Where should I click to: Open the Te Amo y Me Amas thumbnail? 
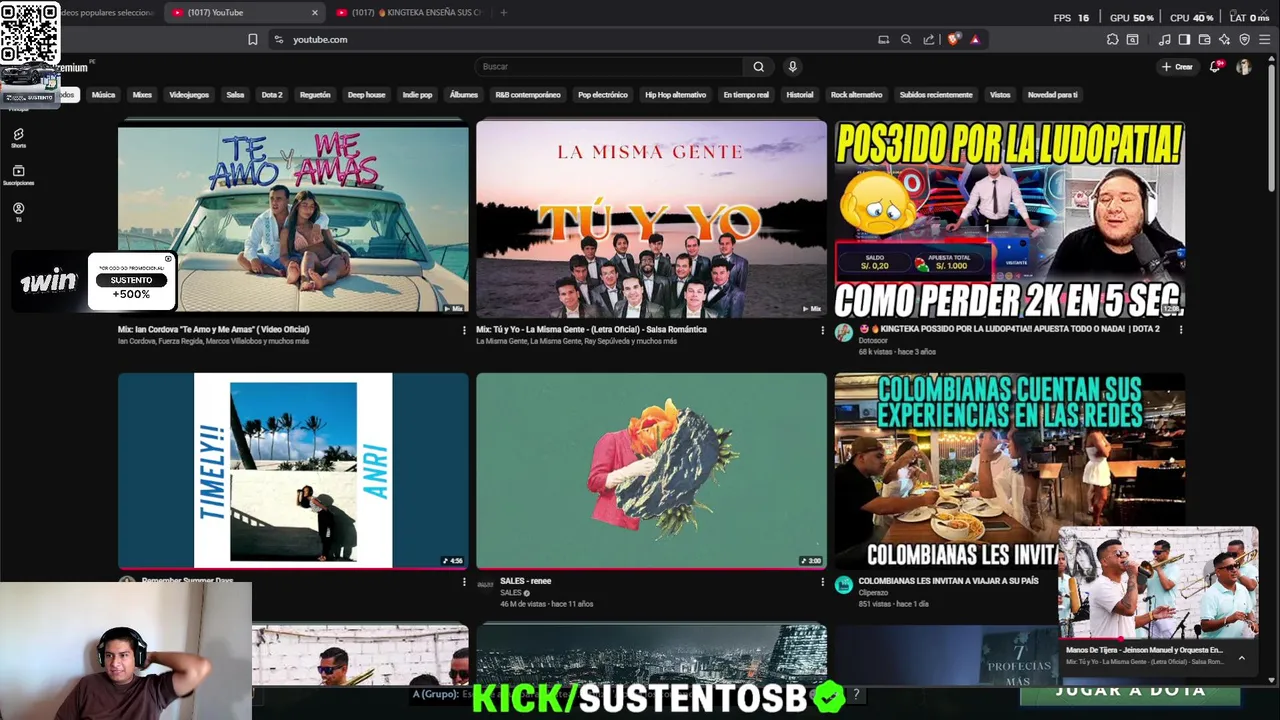(x=293, y=219)
